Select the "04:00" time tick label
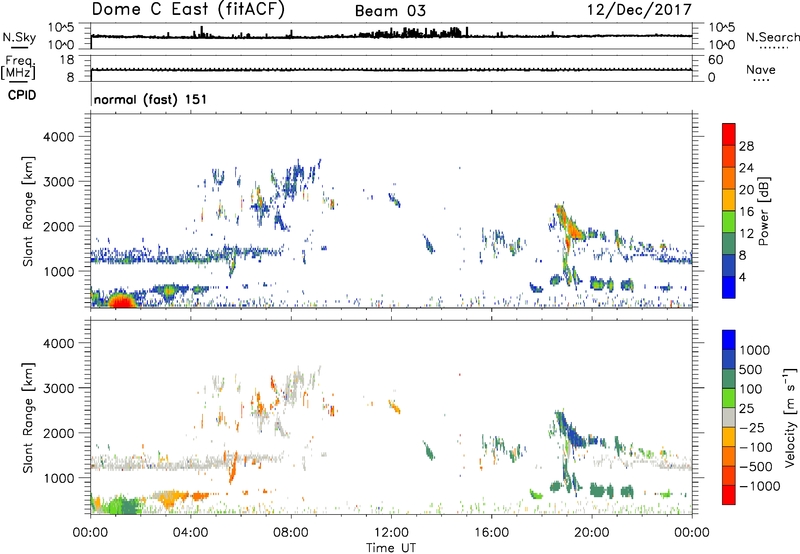 190,533
